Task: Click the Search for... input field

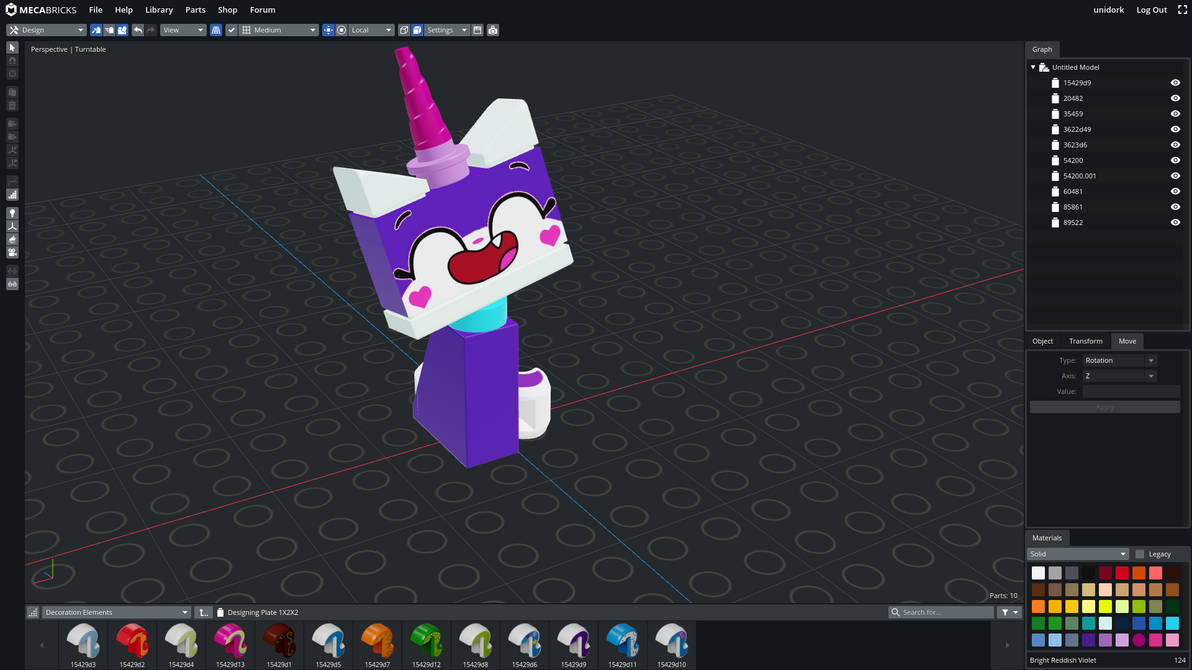Action: [940, 611]
